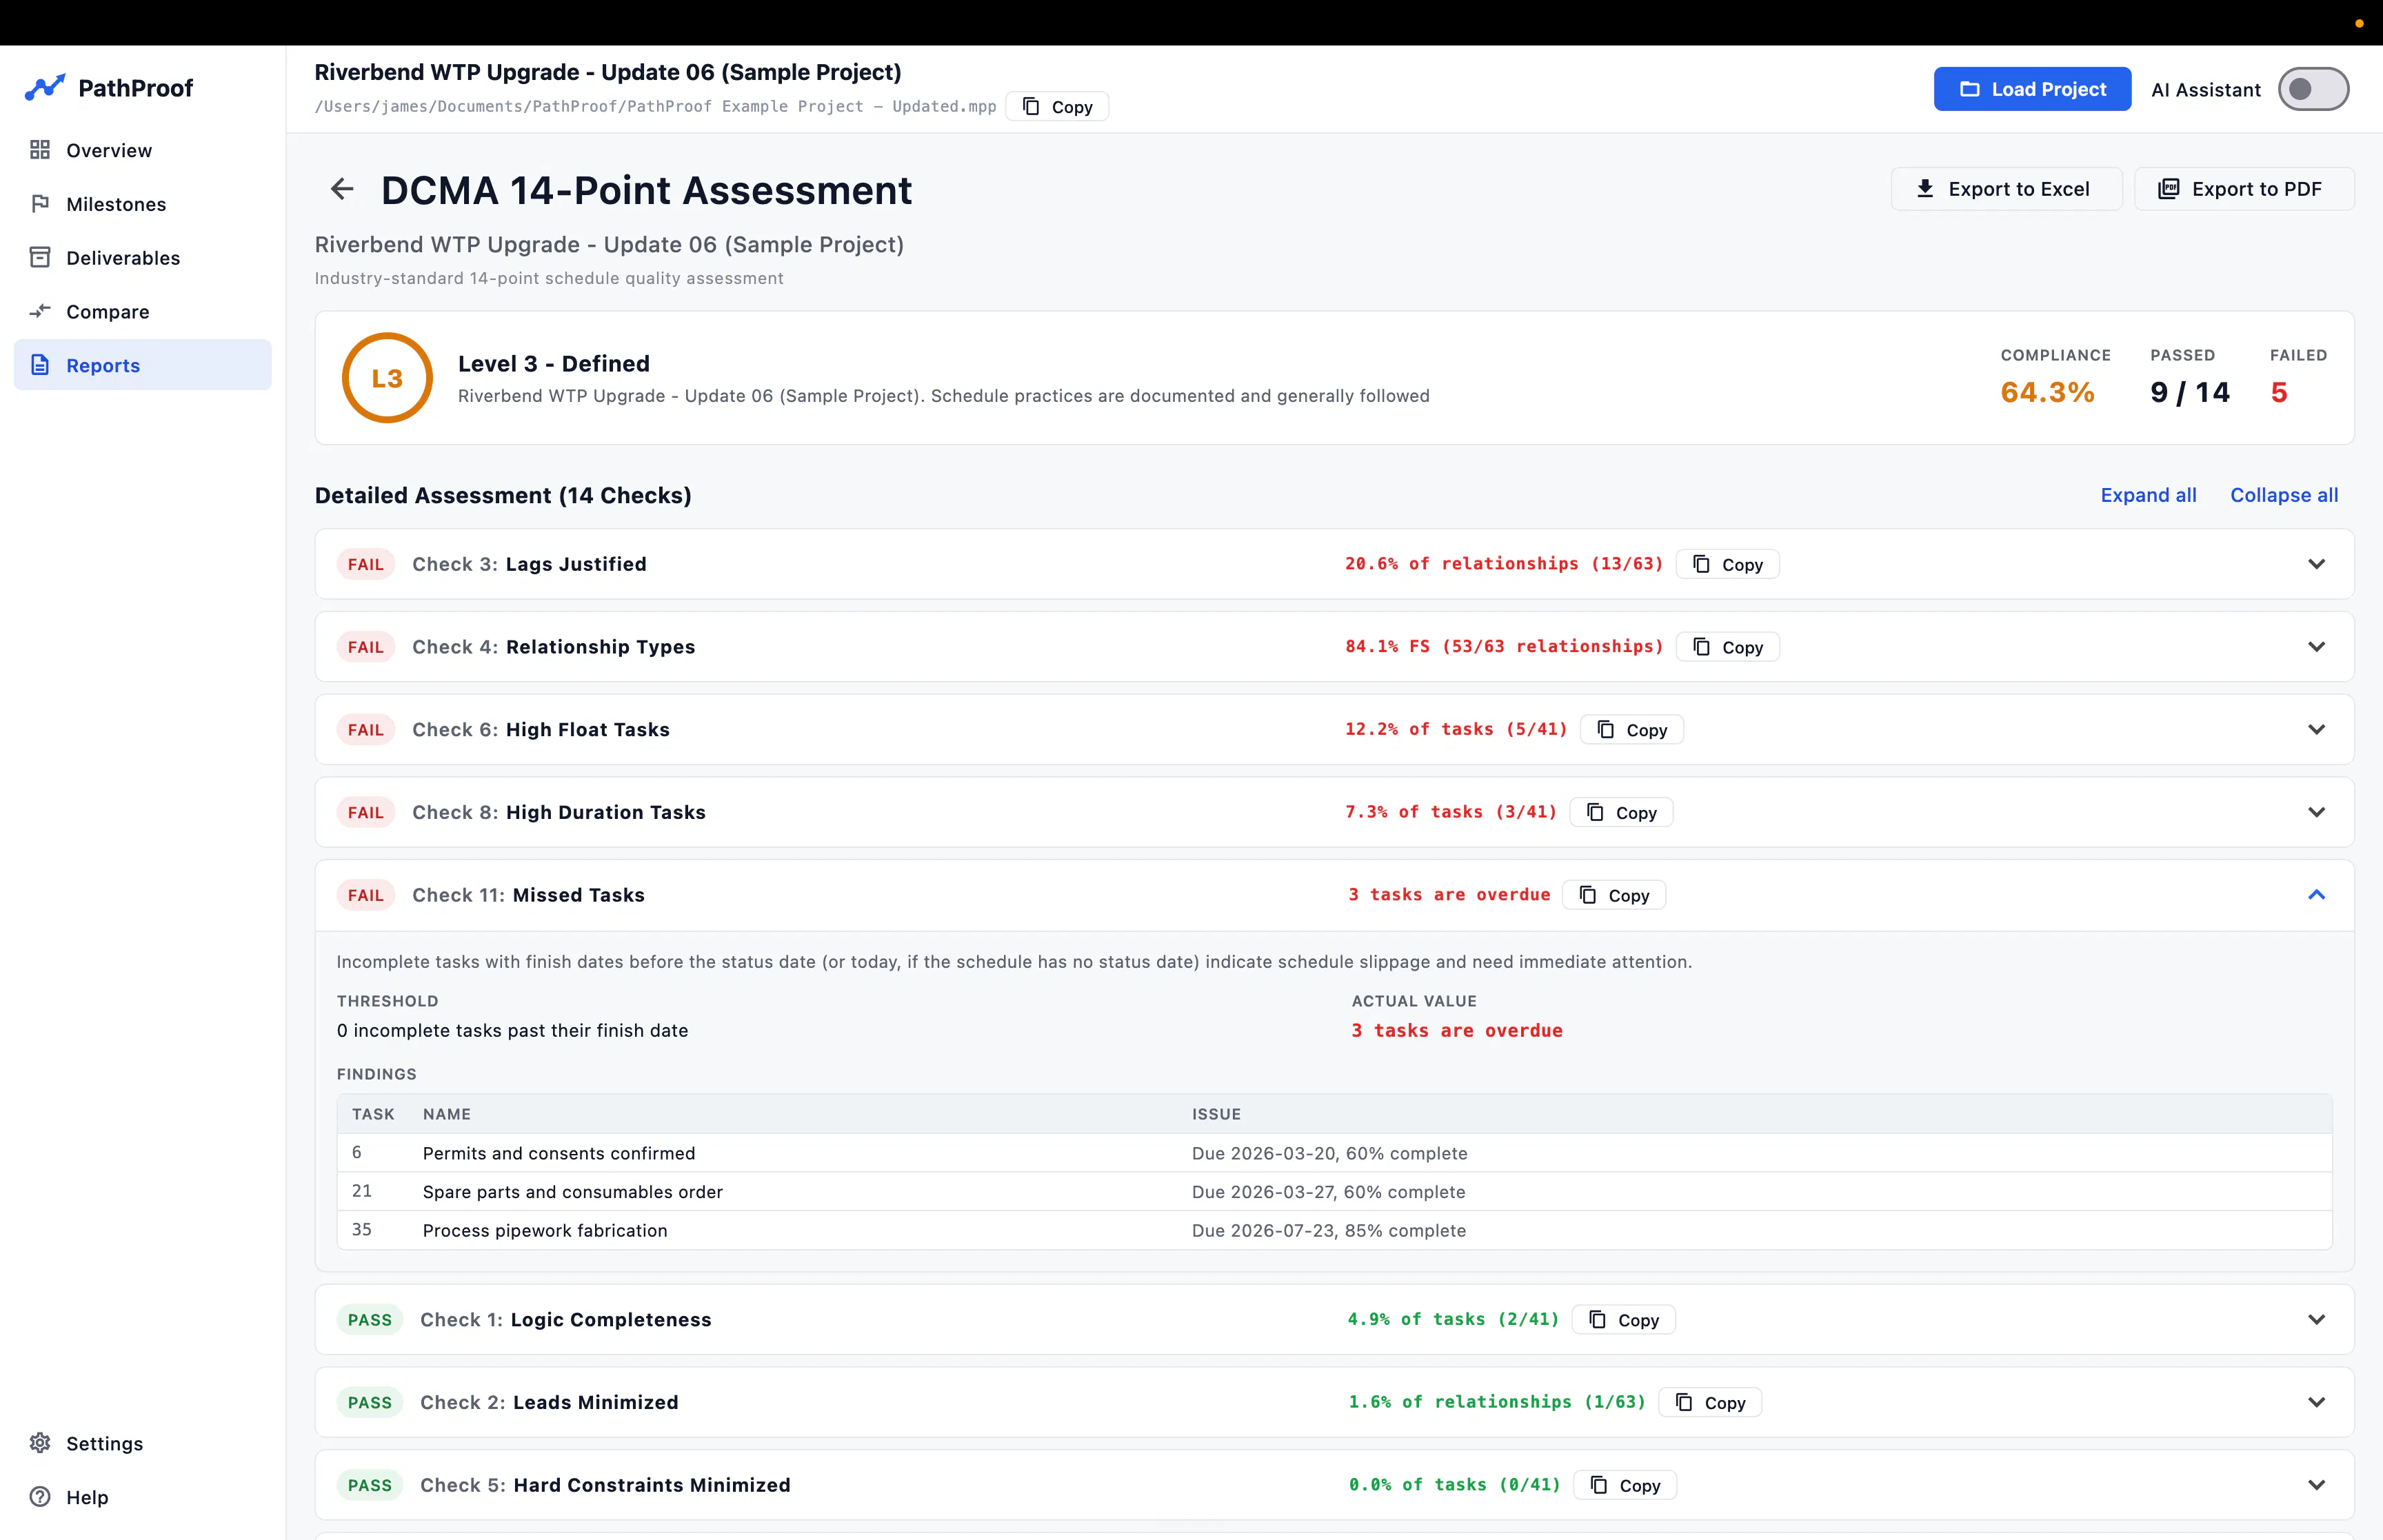The width and height of the screenshot is (2383, 1540).
Task: Select Spare parts and consumables order row
Action: coord(1334,1192)
